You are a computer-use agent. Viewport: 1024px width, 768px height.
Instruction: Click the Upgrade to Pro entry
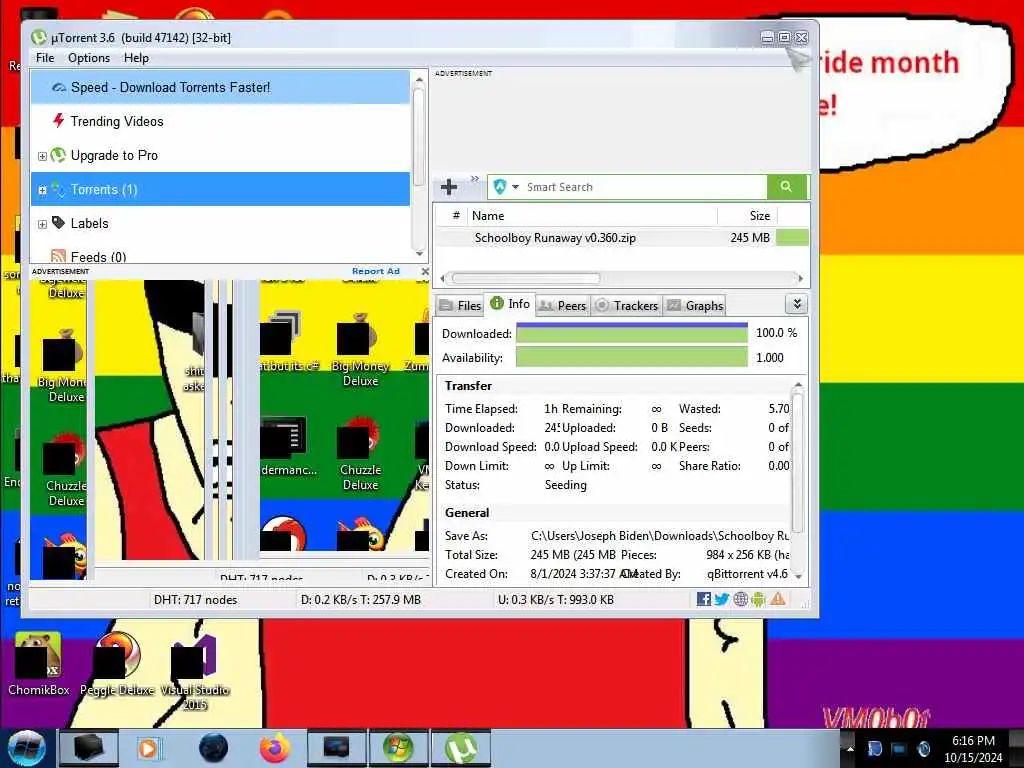pyautogui.click(x=114, y=155)
